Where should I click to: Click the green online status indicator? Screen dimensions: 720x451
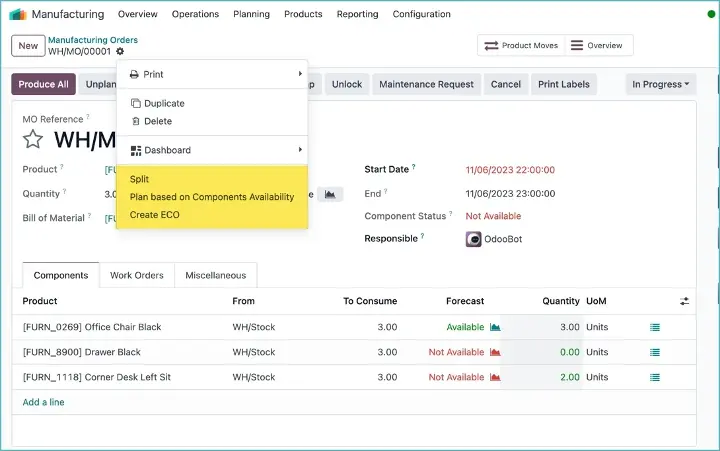pyautogui.click(x=711, y=14)
